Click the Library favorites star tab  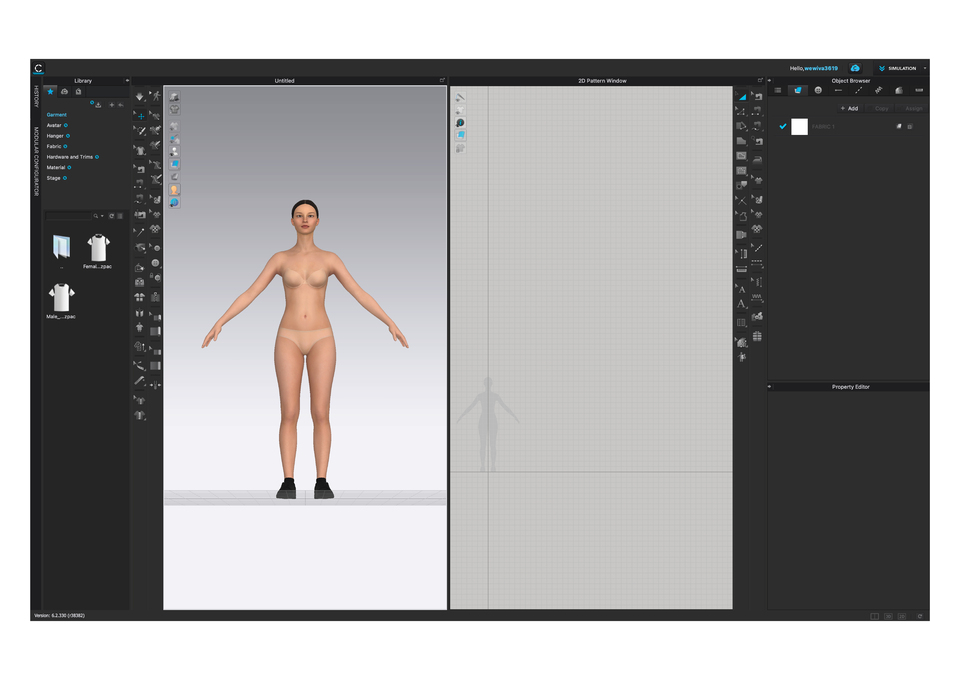51,91
